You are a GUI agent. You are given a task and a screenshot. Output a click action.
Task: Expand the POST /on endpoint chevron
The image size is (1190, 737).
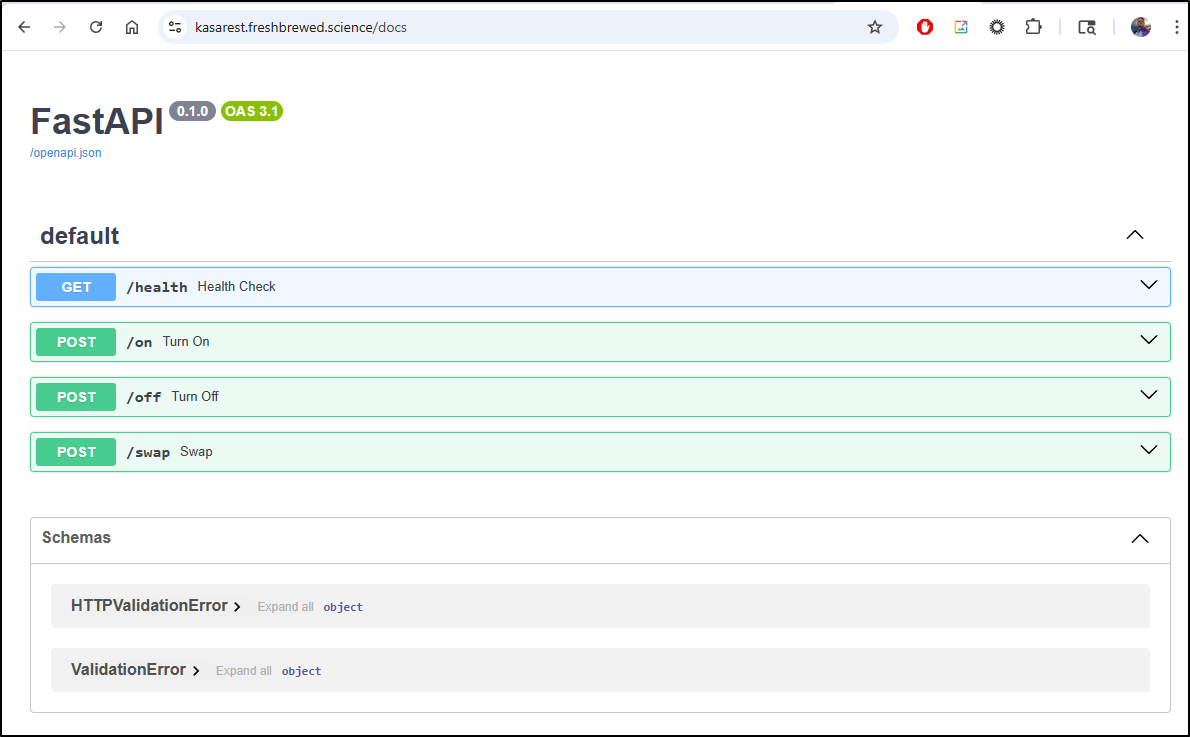[x=1149, y=340]
